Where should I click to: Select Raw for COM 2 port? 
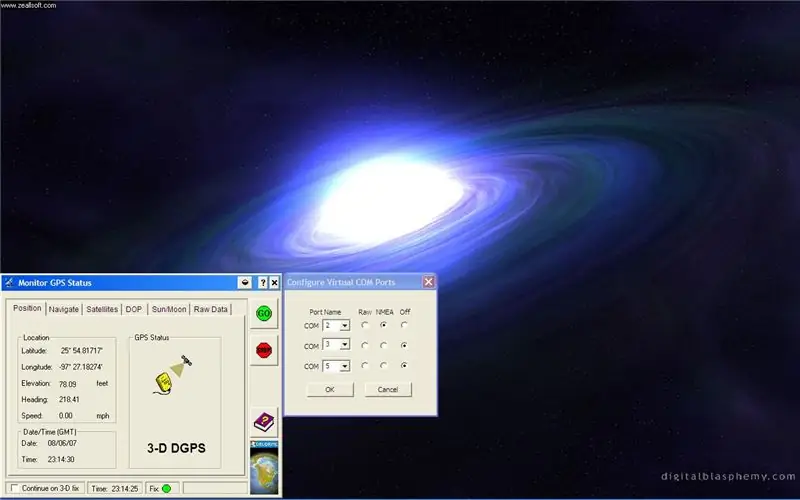[x=365, y=324]
